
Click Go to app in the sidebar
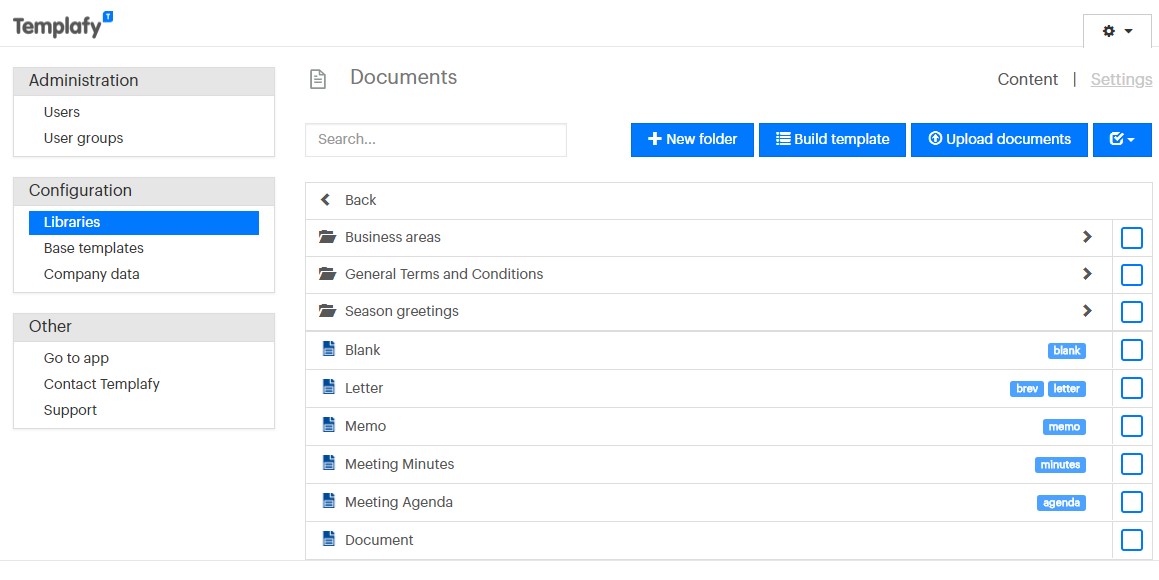(x=76, y=358)
